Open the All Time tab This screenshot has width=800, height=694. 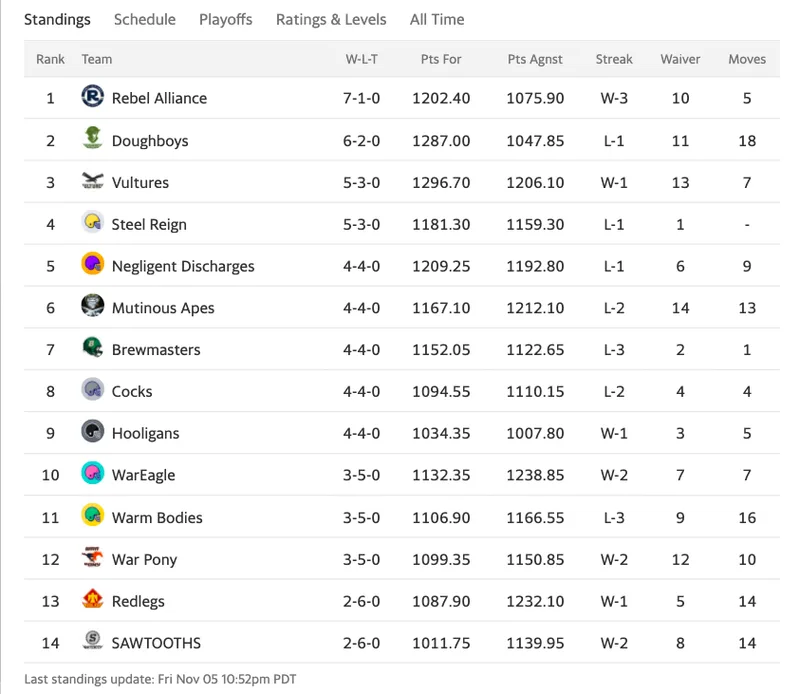click(437, 19)
